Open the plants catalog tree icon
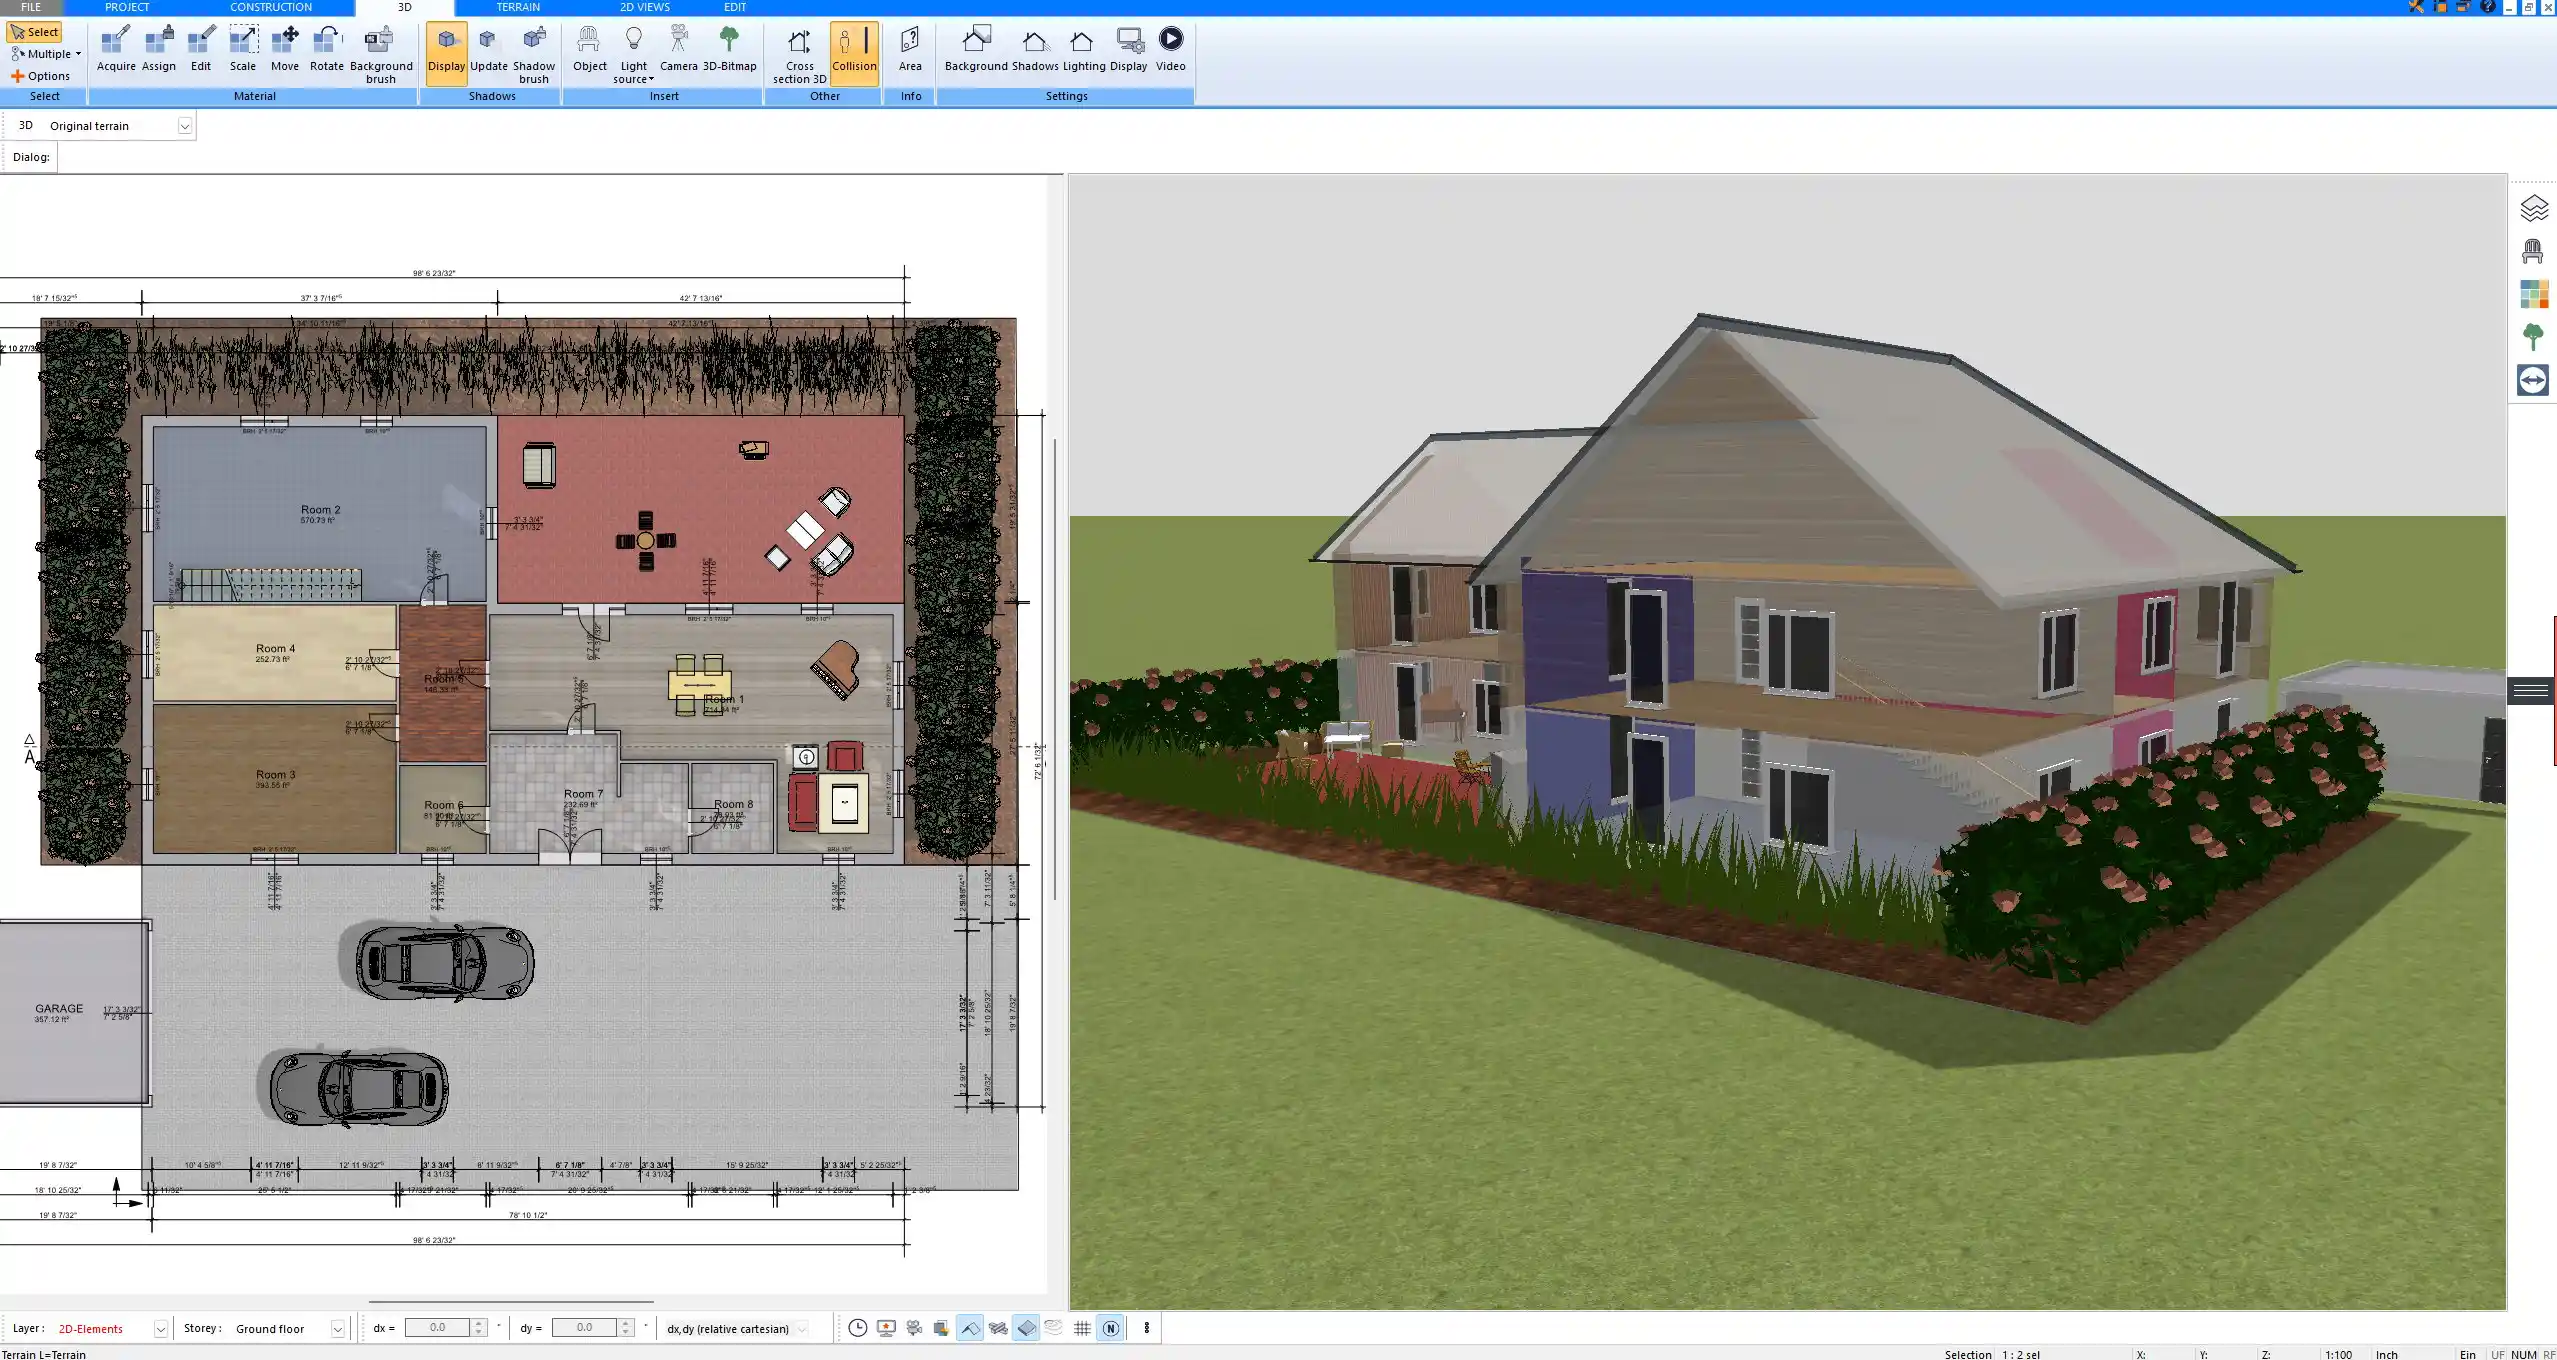Image resolution: width=2557 pixels, height=1360 pixels. [x=2533, y=337]
